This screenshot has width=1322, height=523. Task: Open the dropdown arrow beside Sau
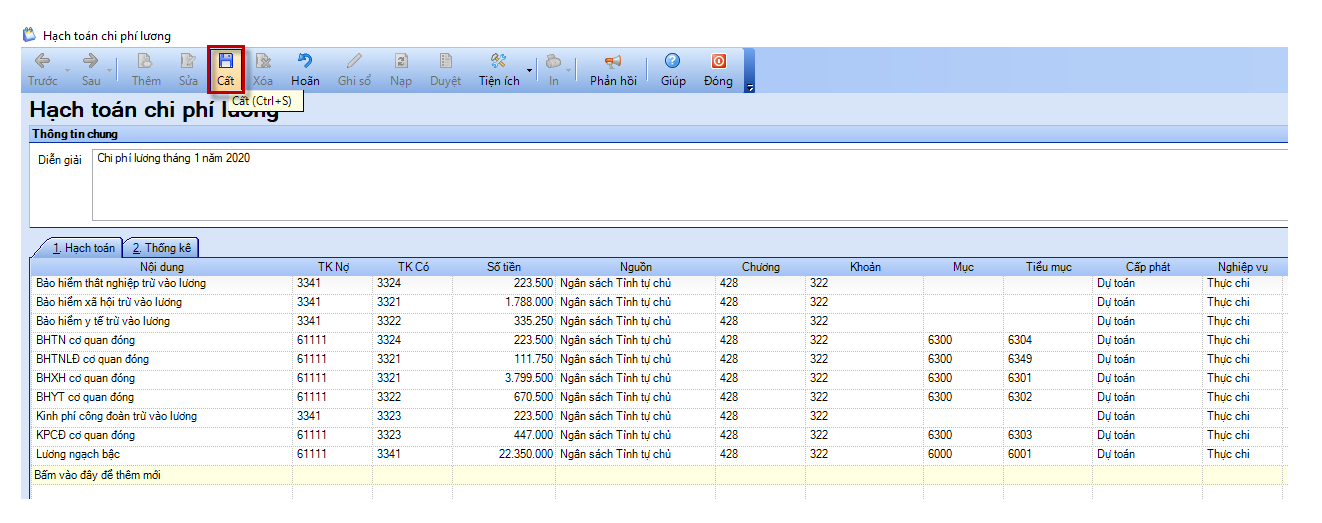109,70
